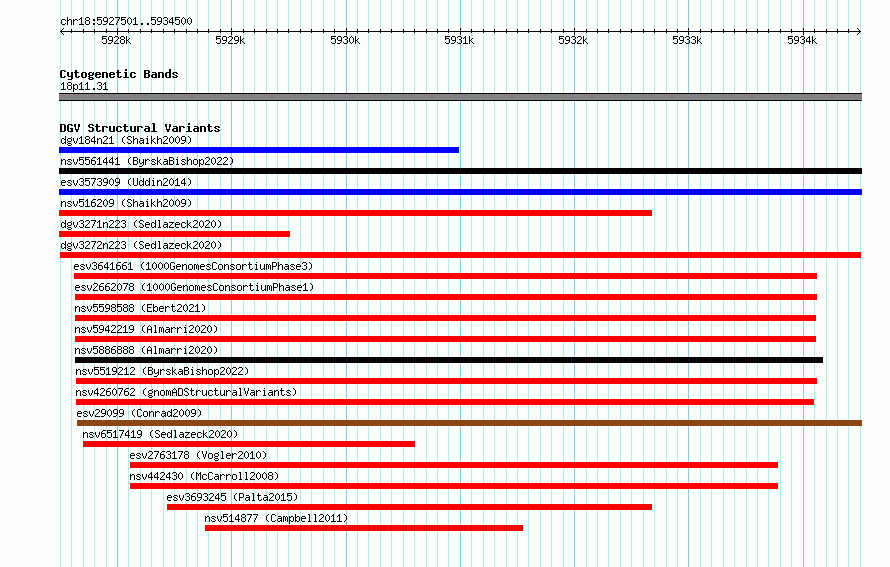This screenshot has width=890, height=567.
Task: Open the esv3641661 label link
Action: pyautogui.click(x=193, y=266)
